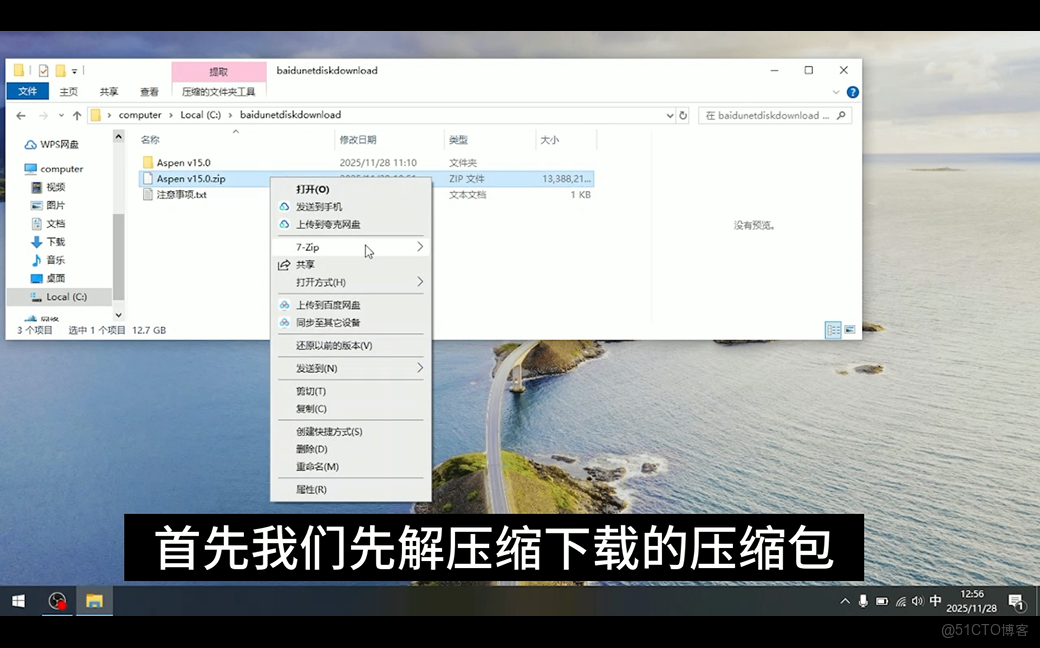Toggle input language via the 中 indicator
The height and width of the screenshot is (648, 1040).
pyautogui.click(x=935, y=601)
